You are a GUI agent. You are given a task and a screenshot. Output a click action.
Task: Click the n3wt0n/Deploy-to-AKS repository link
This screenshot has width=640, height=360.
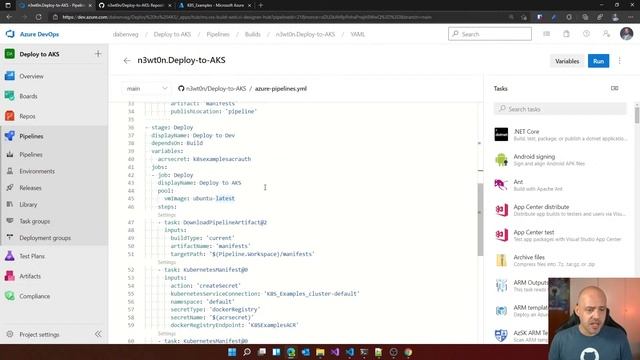tap(216, 89)
